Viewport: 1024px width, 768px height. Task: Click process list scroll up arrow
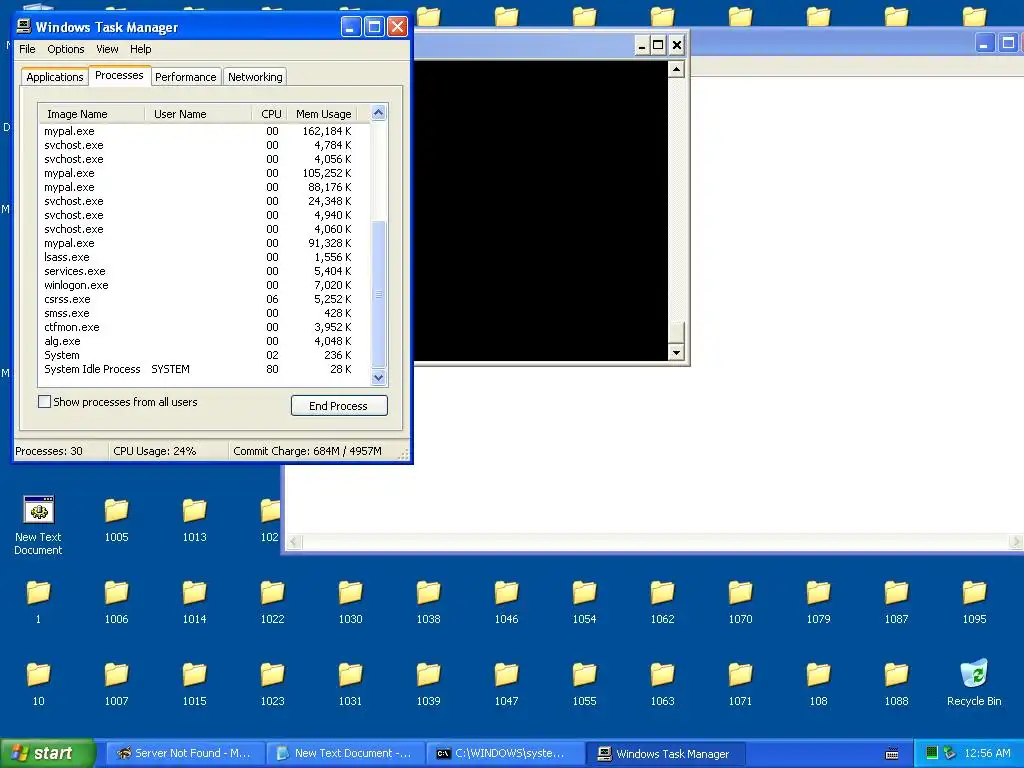(x=378, y=113)
